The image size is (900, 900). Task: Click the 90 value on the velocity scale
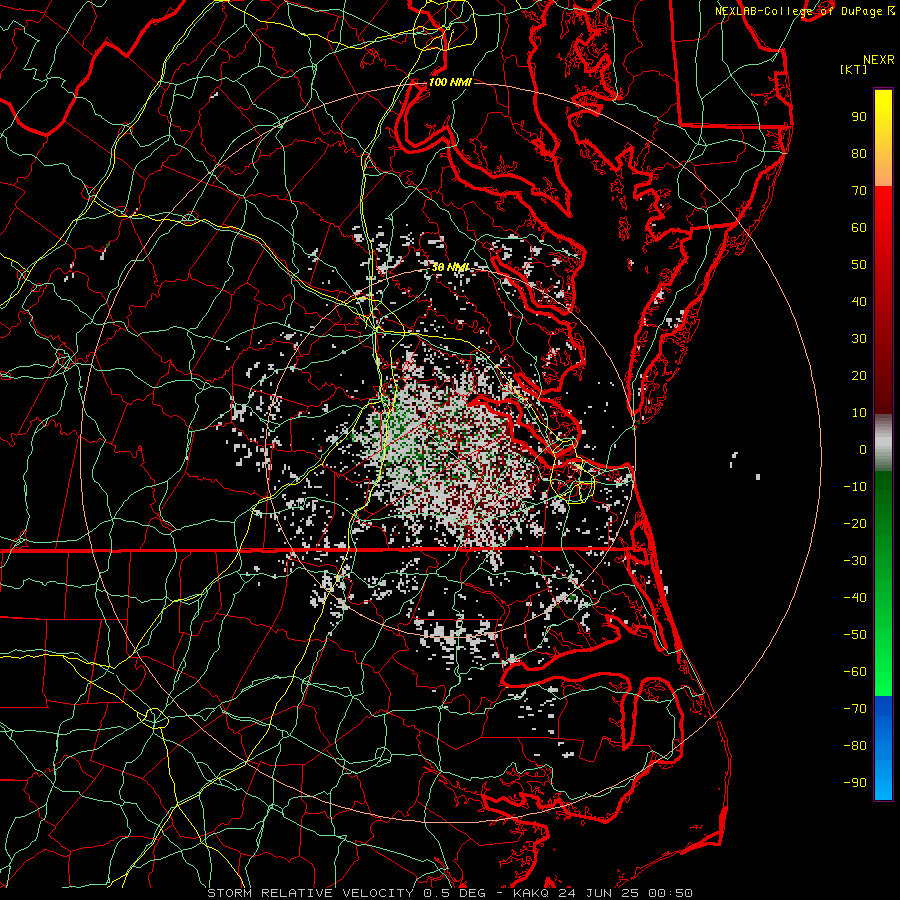pos(859,117)
